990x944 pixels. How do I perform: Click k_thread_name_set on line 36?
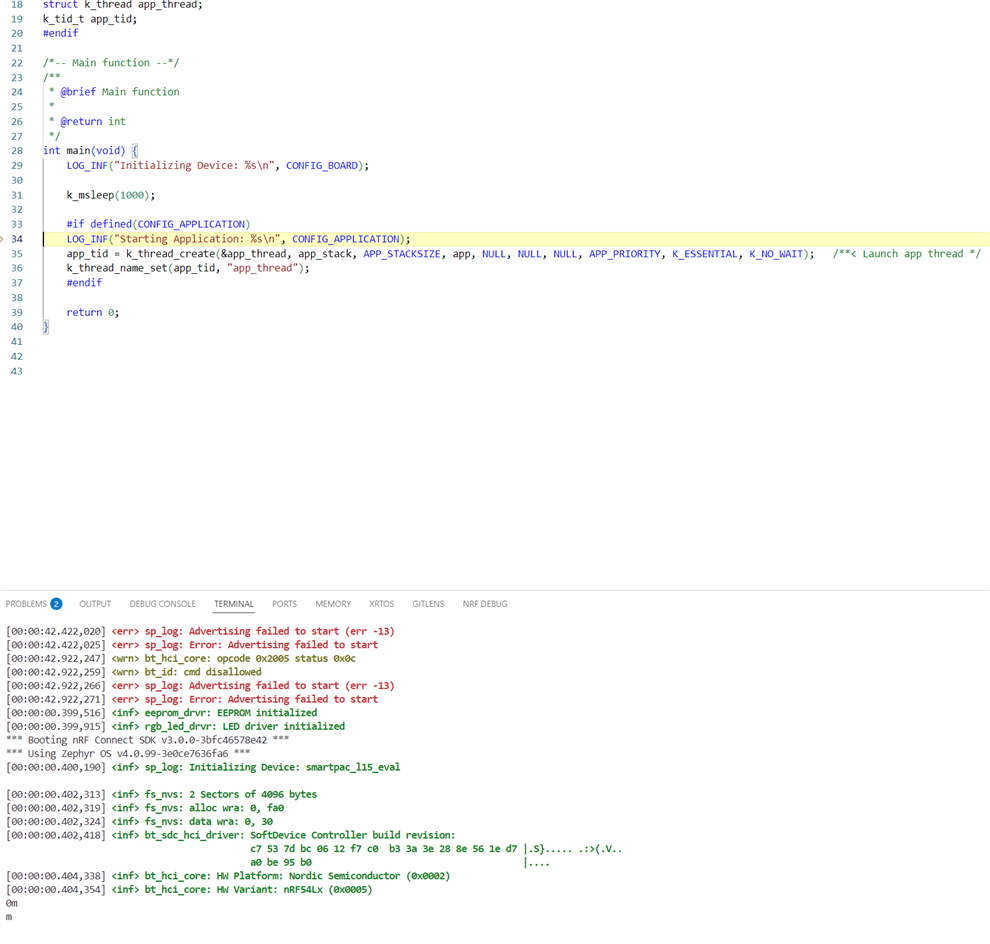tap(117, 268)
